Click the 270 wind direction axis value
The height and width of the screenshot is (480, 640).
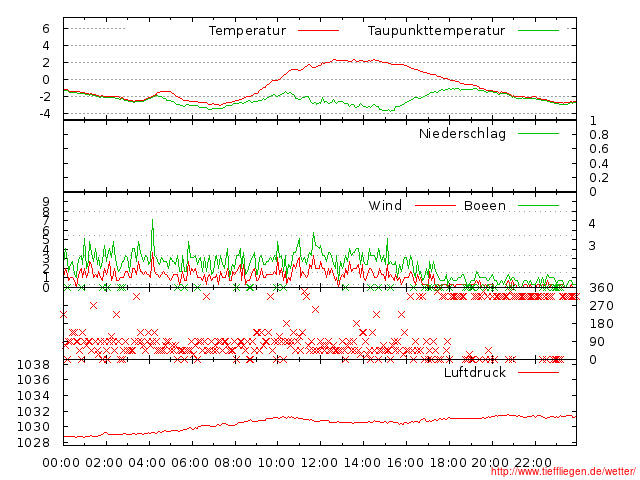pyautogui.click(x=601, y=306)
